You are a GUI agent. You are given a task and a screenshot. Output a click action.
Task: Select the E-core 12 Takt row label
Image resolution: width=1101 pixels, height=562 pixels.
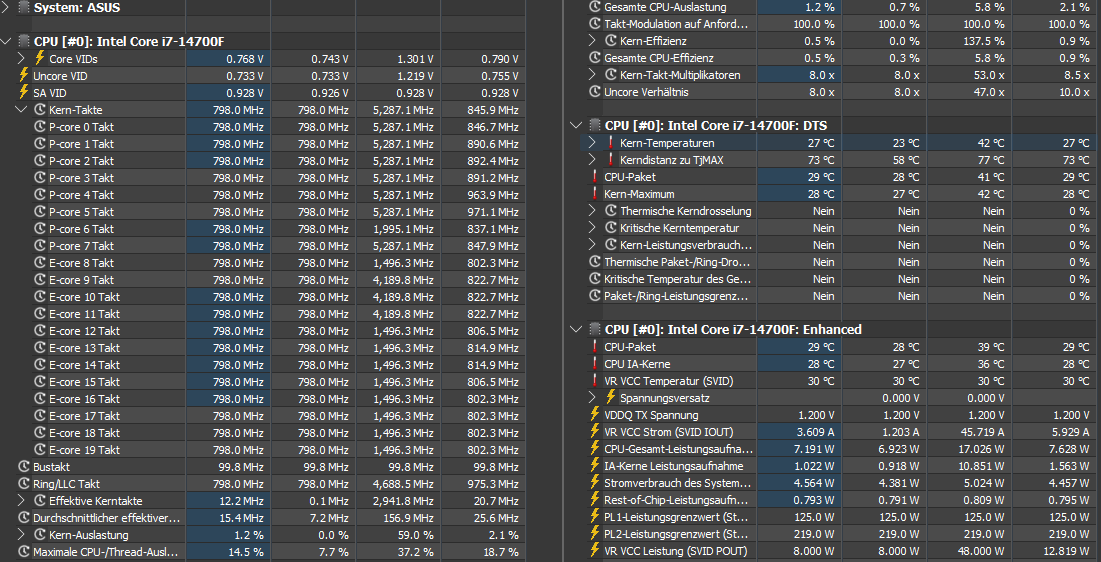pyautogui.click(x=84, y=331)
